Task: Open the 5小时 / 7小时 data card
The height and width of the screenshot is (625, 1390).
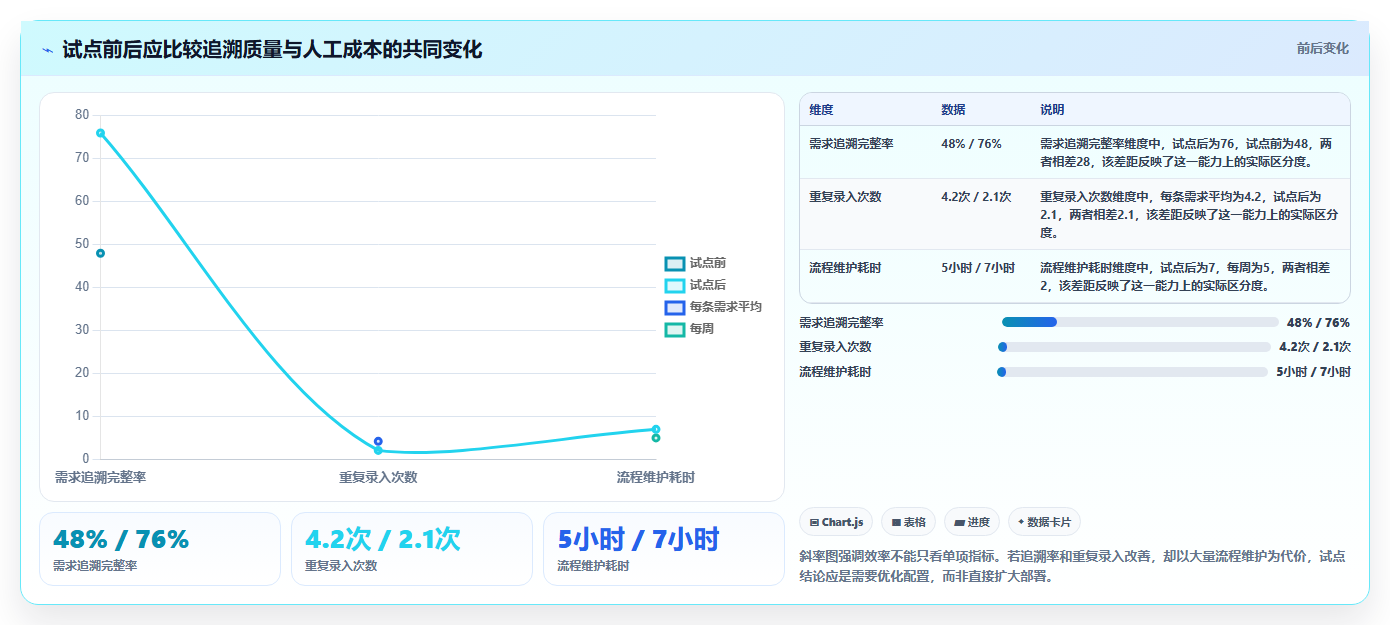Action: click(664, 549)
